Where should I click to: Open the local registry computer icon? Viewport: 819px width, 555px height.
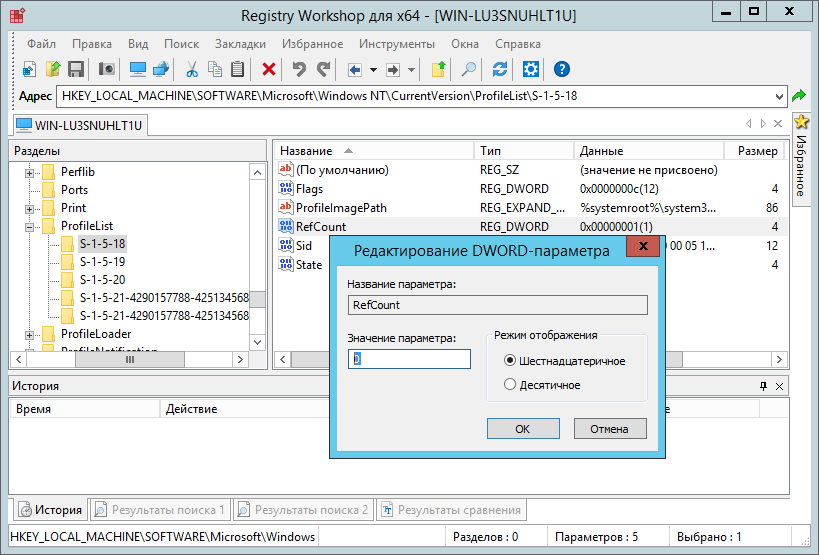pyautogui.click(x=137, y=69)
